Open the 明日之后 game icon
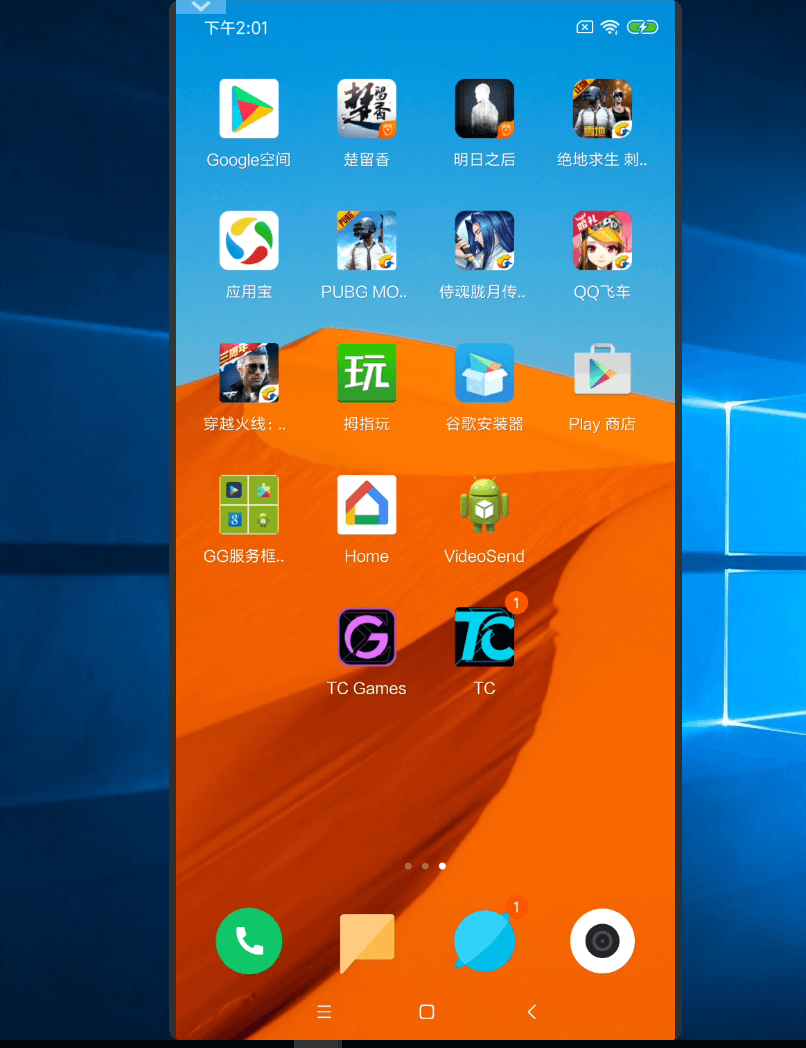 tap(484, 108)
